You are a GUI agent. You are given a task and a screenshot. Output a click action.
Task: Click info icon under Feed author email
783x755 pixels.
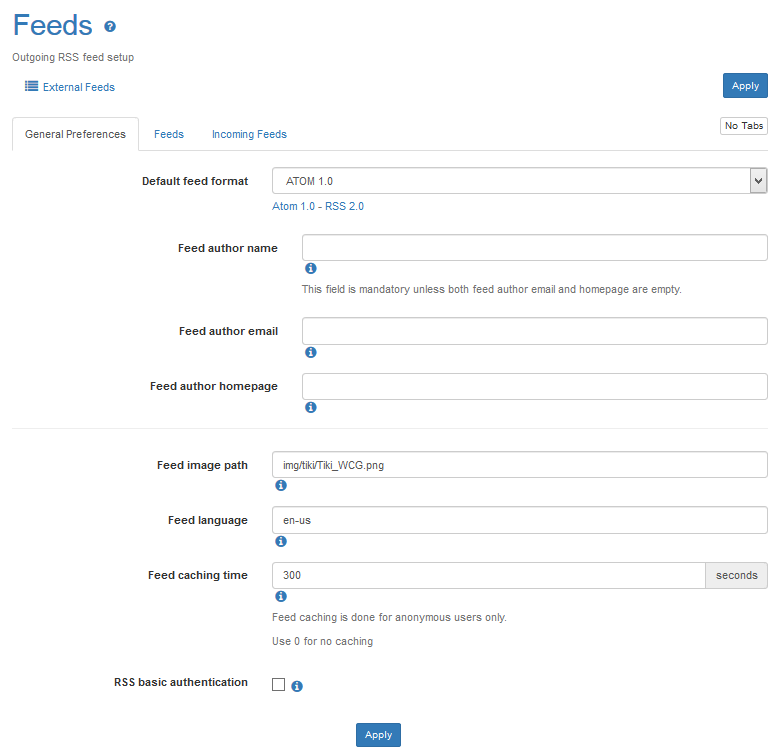click(310, 352)
